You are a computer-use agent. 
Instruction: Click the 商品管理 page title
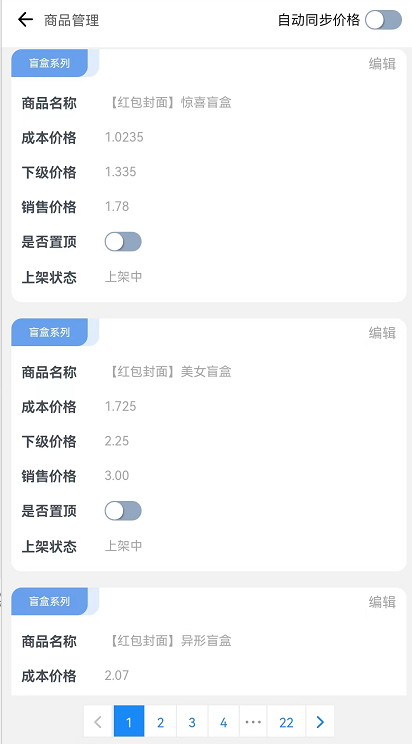[72, 20]
